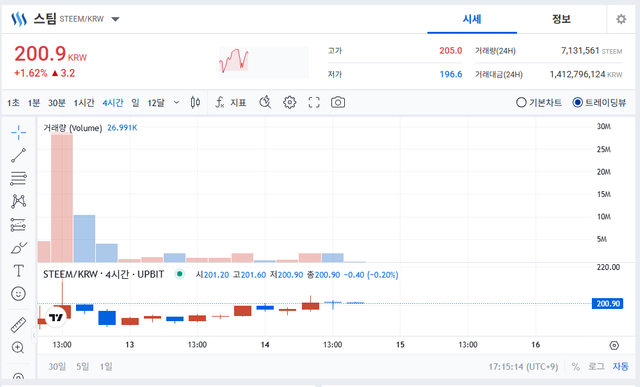
Task: Click the Steem coin logo
Action: (x=19, y=19)
